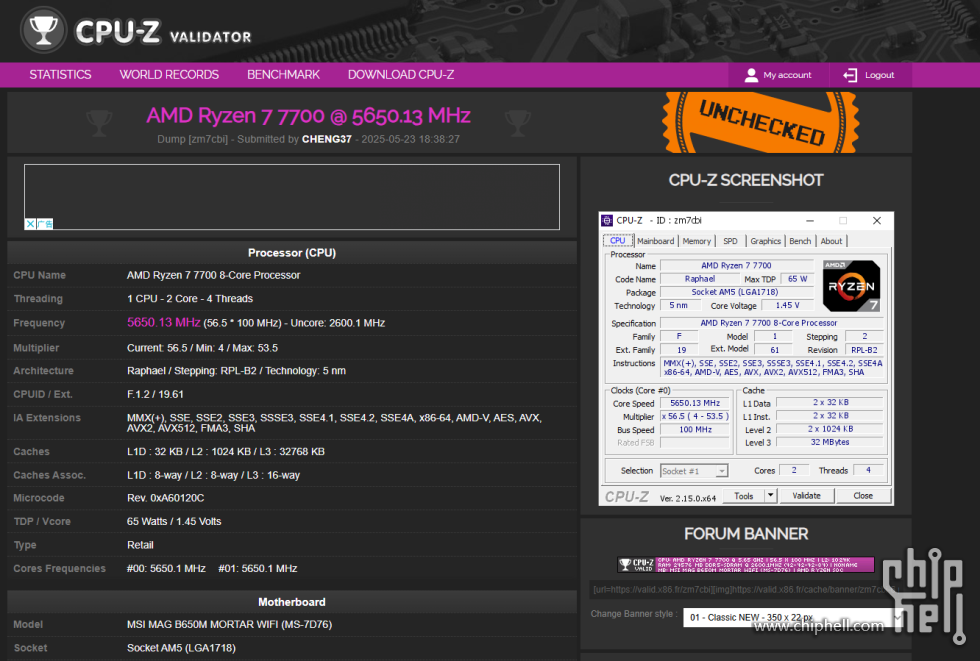
Task: Click the Level 3 cache field 32 MBytes
Action: (830, 442)
